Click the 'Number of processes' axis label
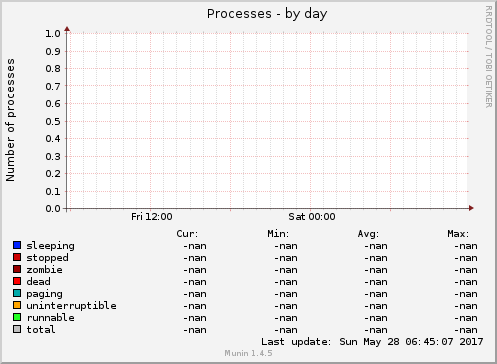 pos(10,120)
